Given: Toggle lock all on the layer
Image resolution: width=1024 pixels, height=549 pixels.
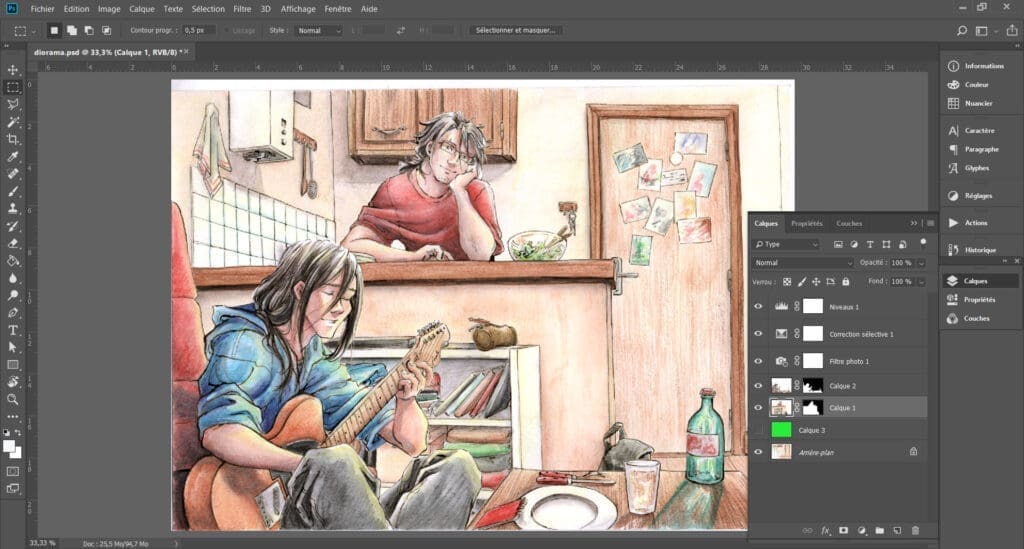Looking at the screenshot, I should point(846,282).
